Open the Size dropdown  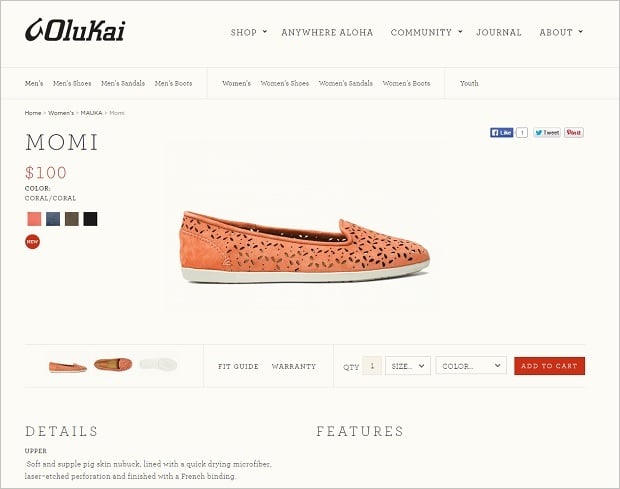coord(408,366)
